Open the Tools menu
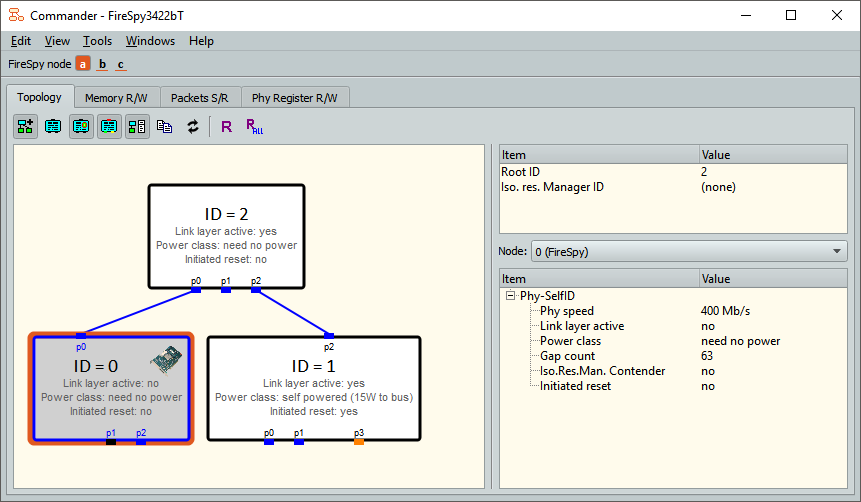This screenshot has width=861, height=502. coord(97,41)
